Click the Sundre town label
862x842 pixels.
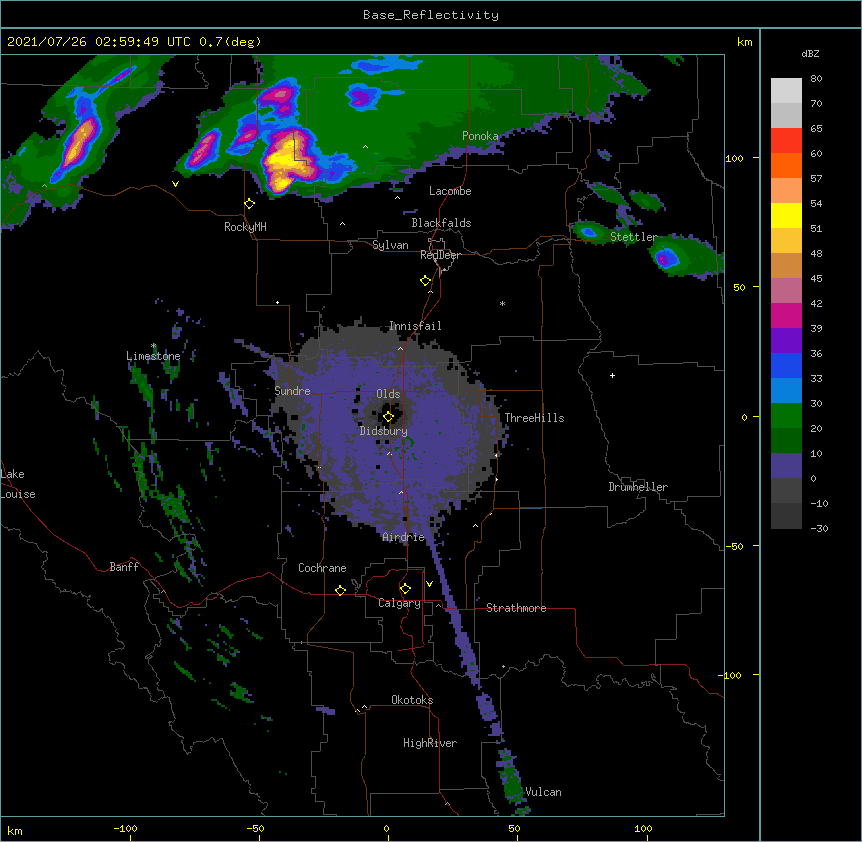292,391
